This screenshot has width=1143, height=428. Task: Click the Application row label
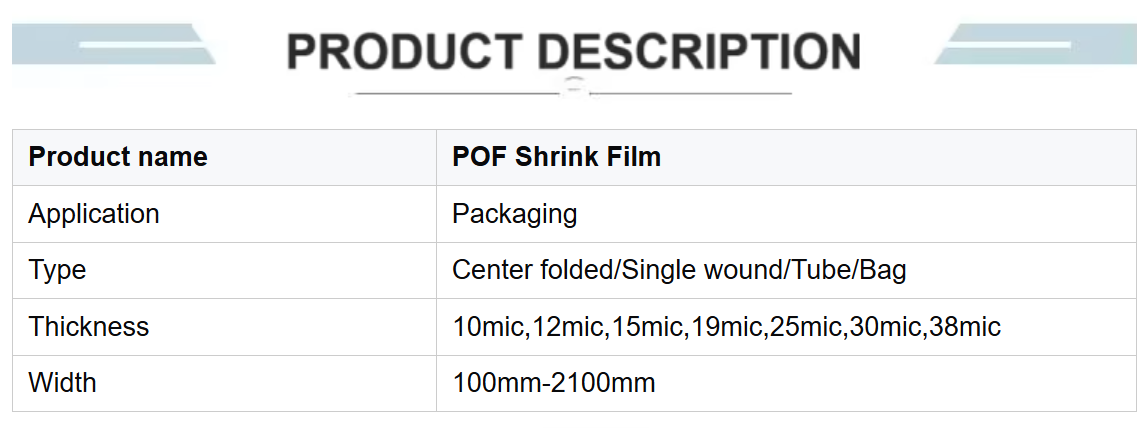point(94,214)
